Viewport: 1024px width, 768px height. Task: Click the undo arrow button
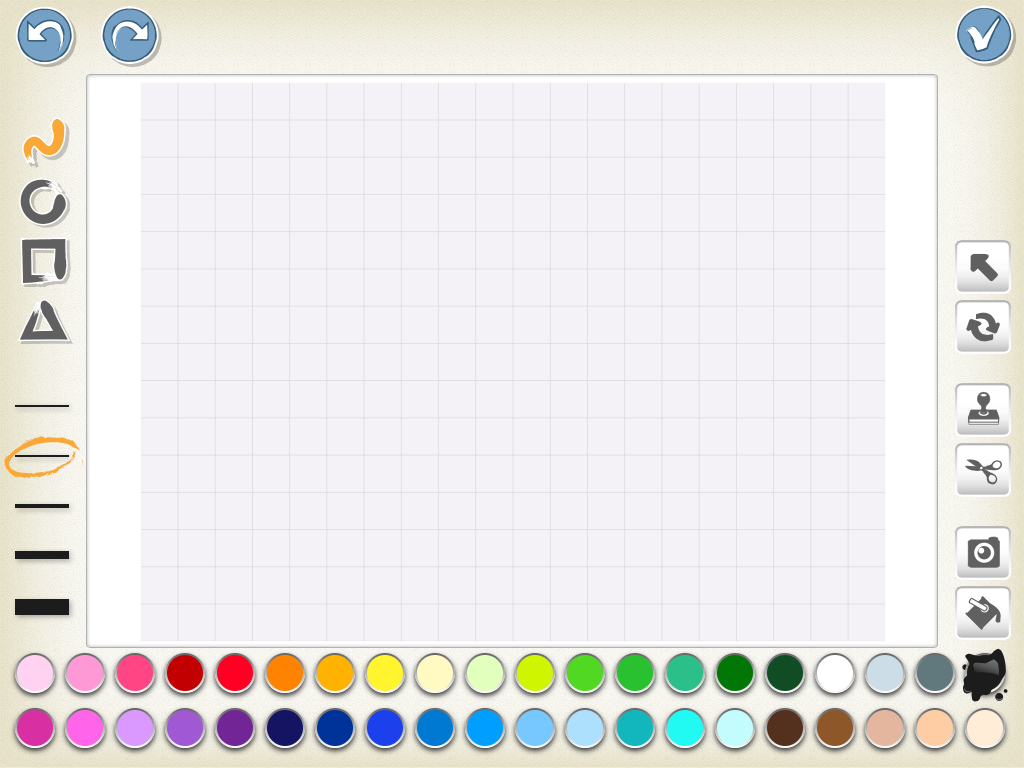[44, 35]
